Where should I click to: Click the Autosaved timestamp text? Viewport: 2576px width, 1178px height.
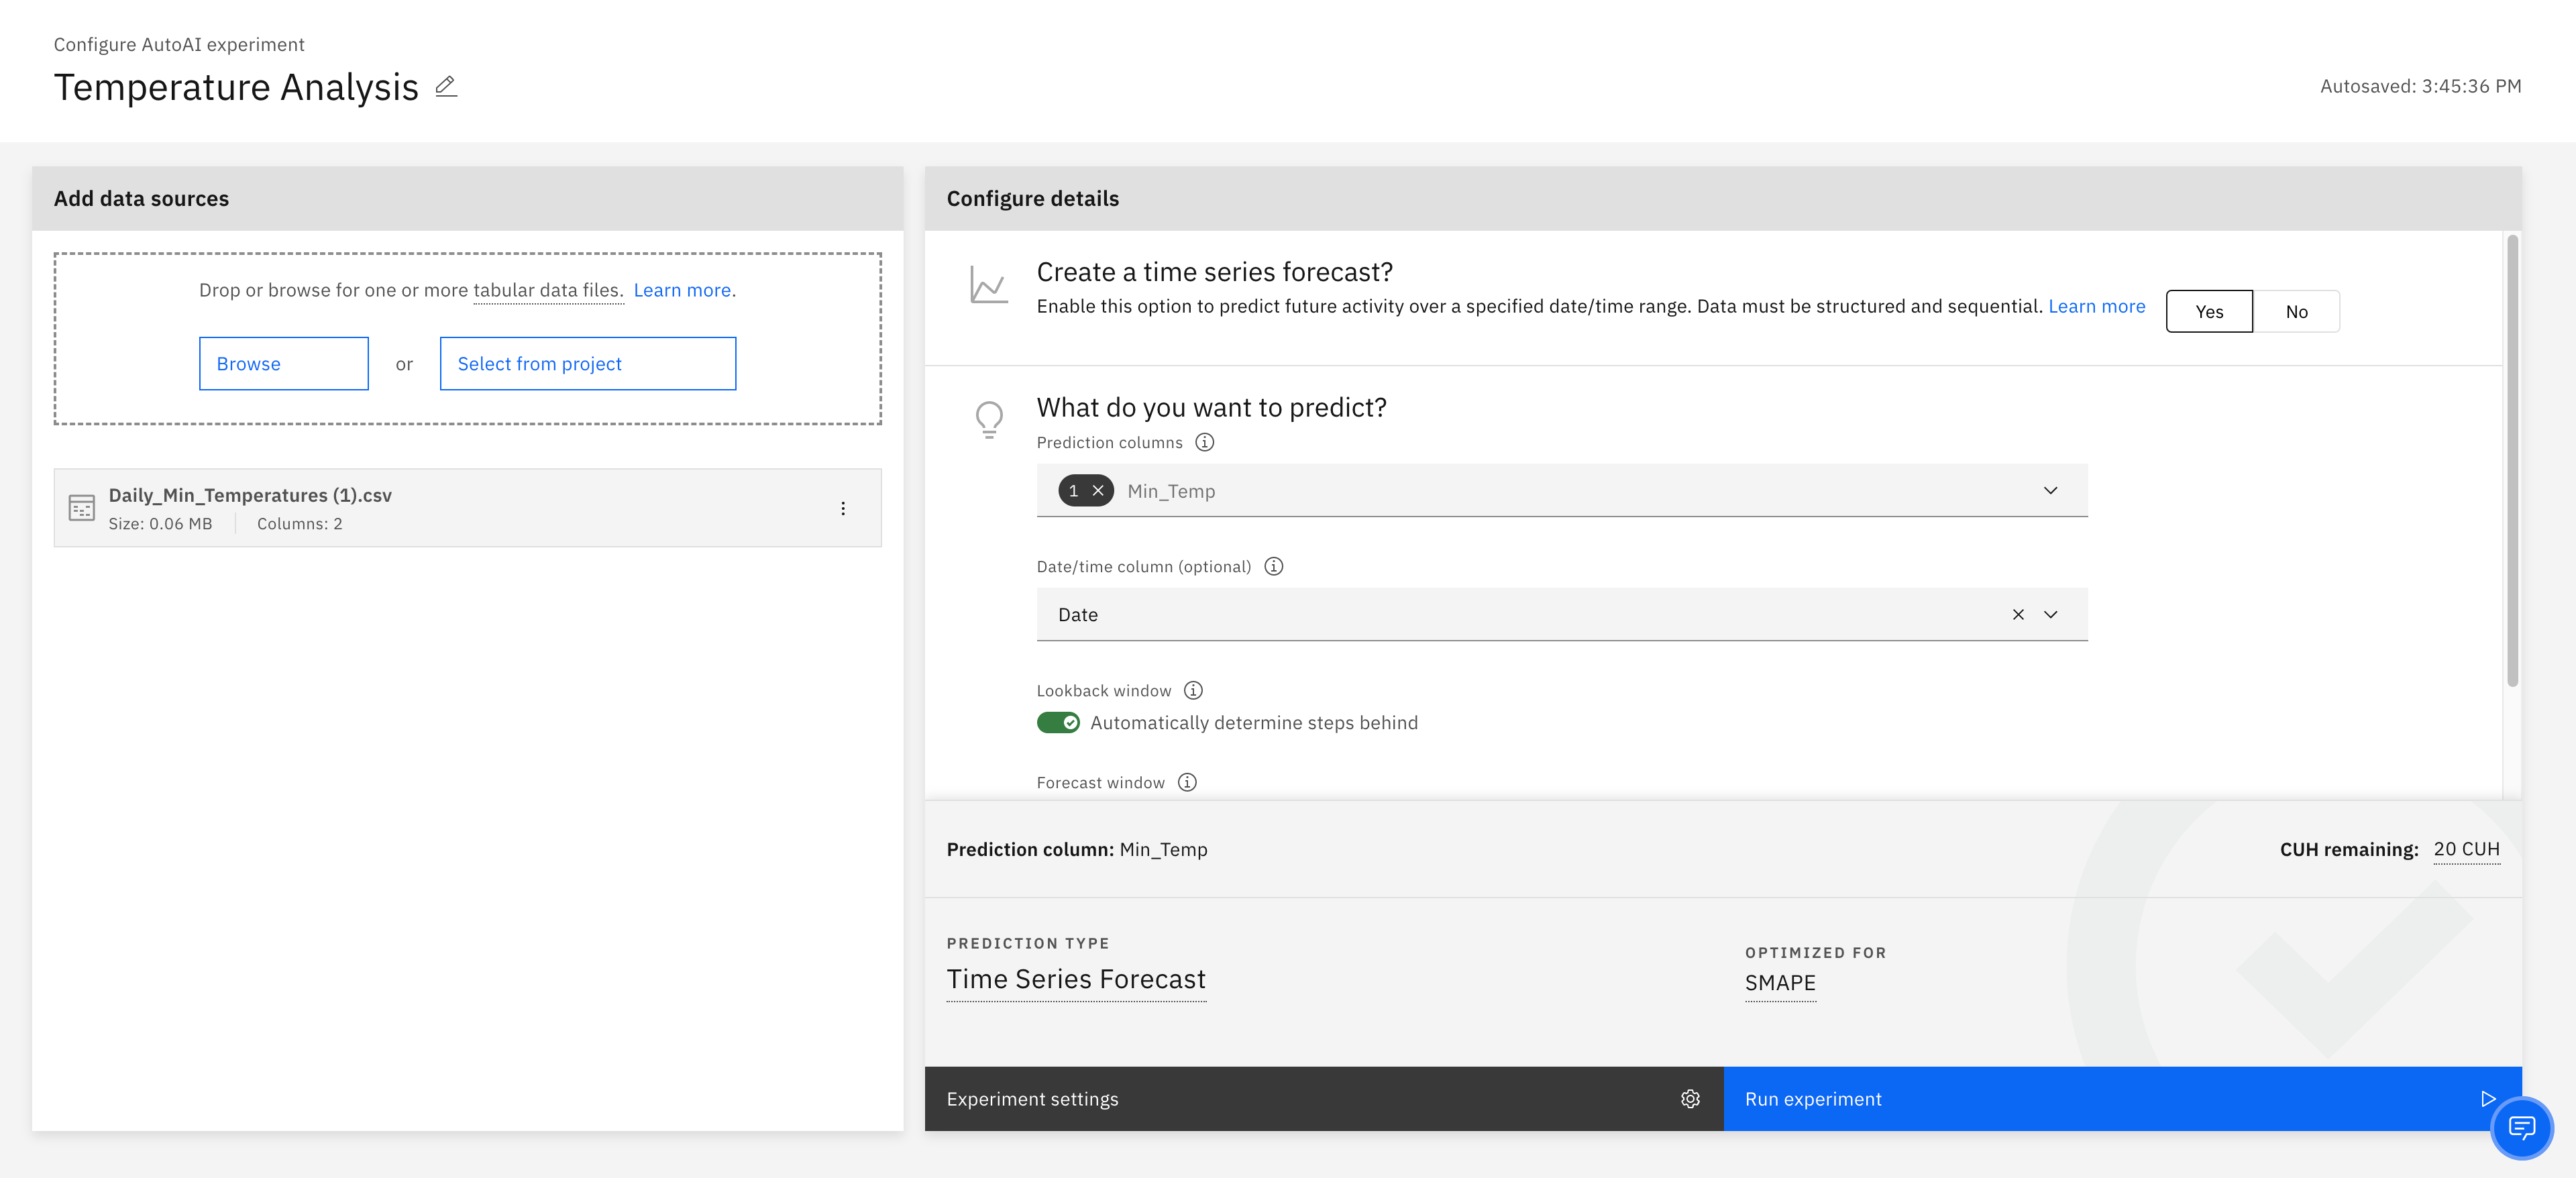click(2420, 86)
